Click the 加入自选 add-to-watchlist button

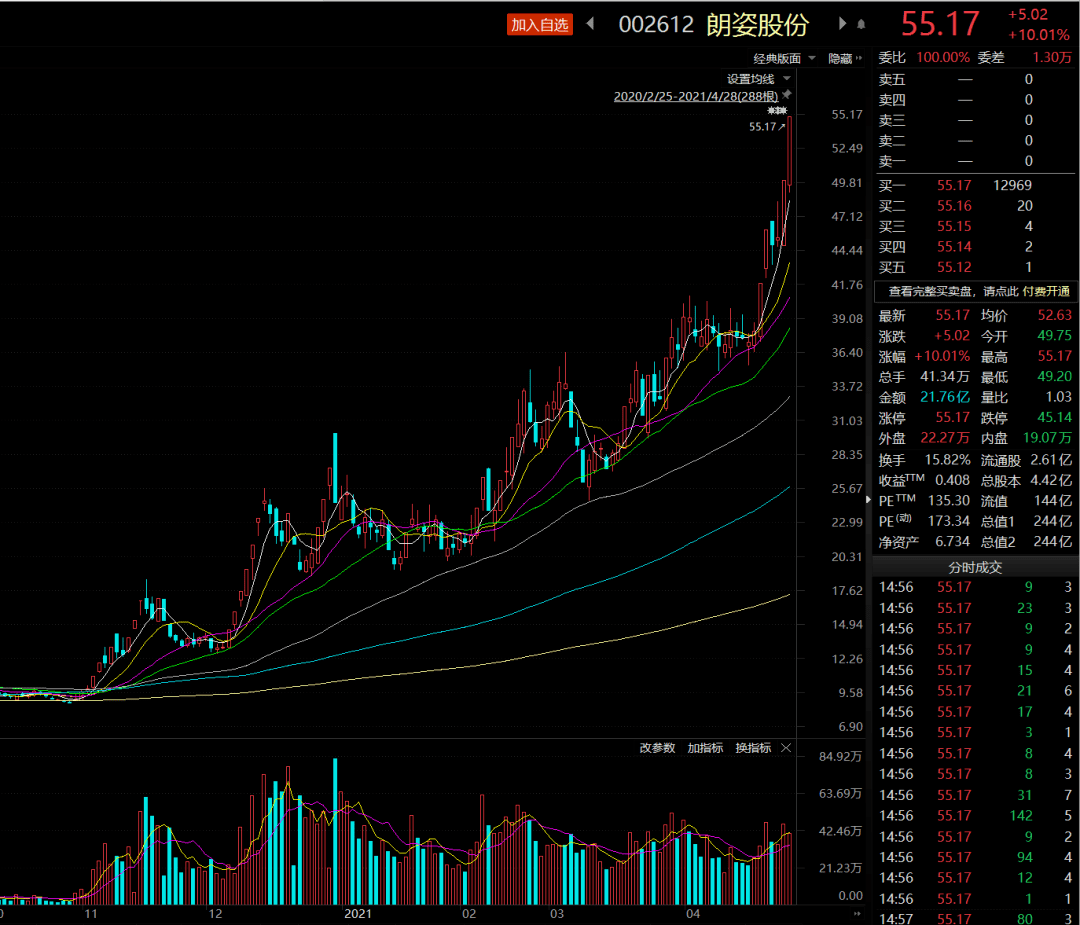539,25
